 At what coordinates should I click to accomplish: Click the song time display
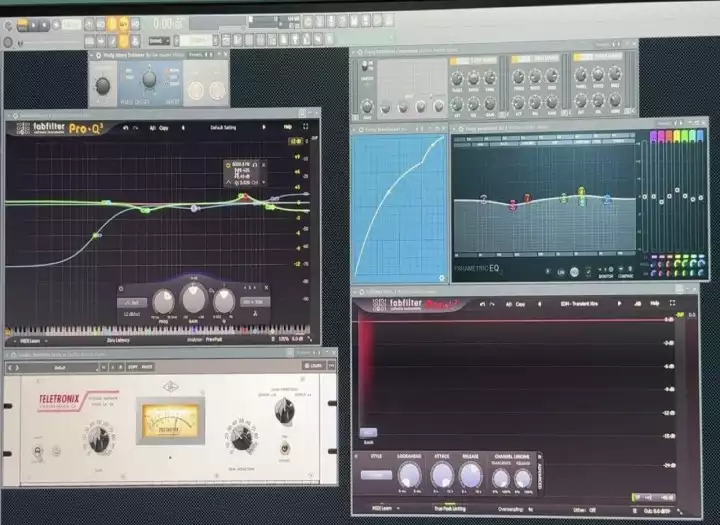(167, 23)
